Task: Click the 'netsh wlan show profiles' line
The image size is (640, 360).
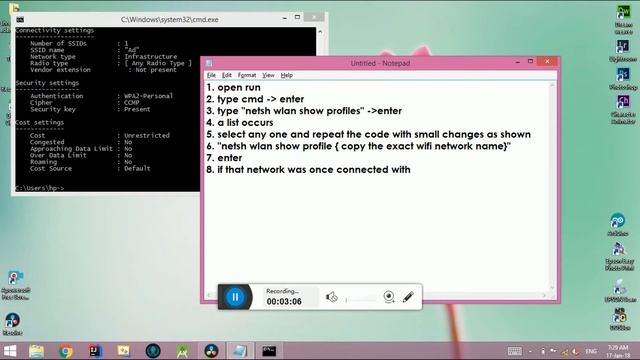Action: click(304, 111)
